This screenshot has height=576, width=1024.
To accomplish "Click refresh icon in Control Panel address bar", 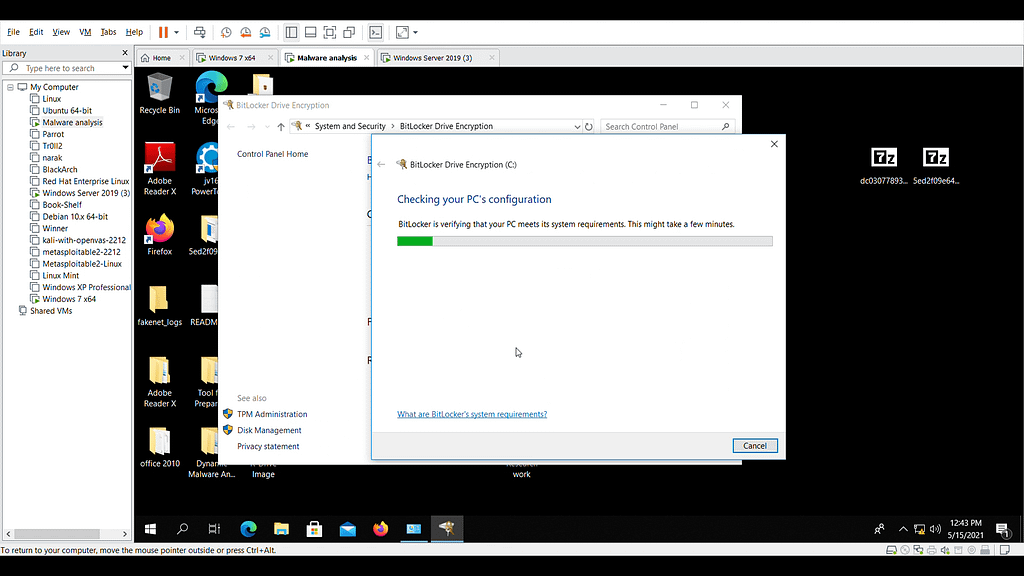I will [x=588, y=127].
